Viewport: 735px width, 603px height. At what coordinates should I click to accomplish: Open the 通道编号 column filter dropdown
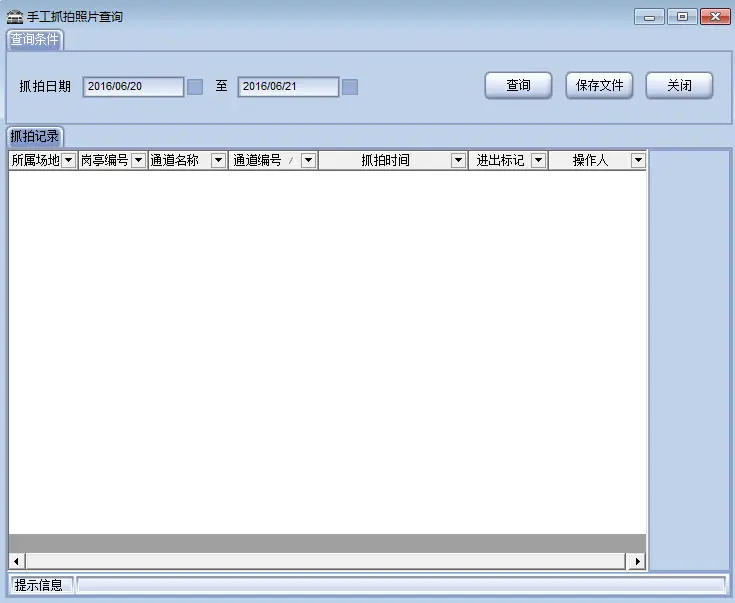(x=308, y=160)
